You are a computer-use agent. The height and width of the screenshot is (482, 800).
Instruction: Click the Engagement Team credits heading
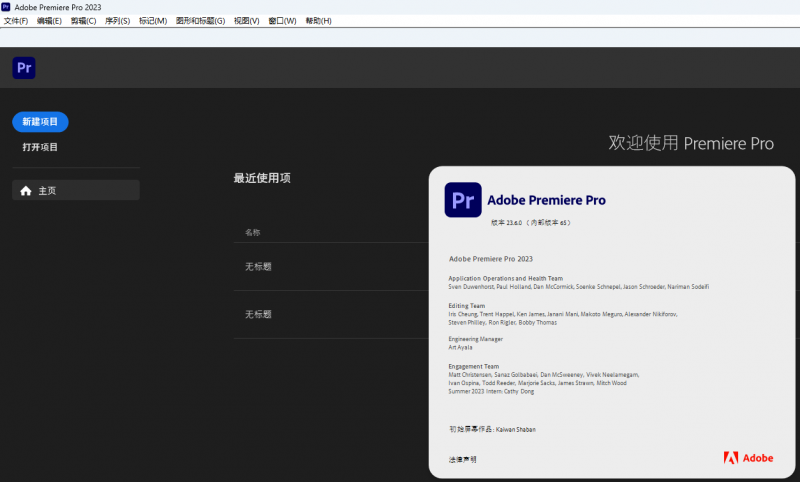[x=473, y=366]
